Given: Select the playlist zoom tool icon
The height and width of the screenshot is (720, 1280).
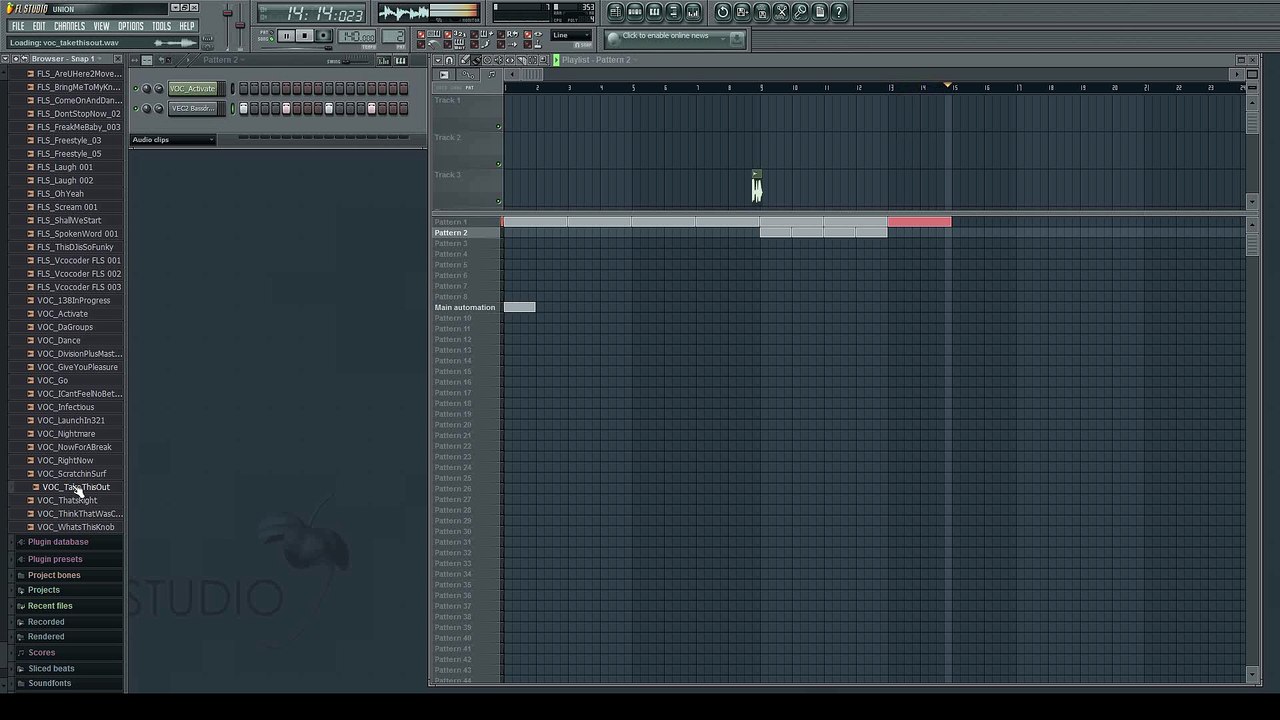Looking at the screenshot, I should click(543, 60).
